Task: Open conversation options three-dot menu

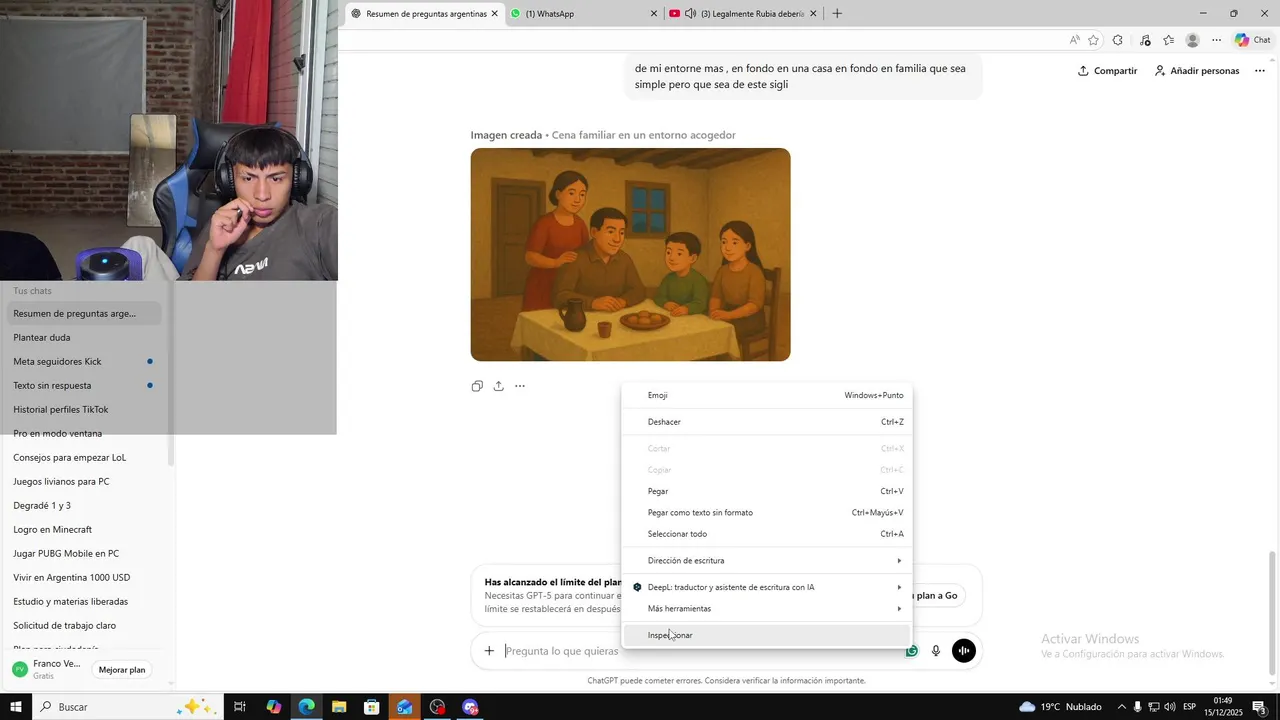Action: point(1259,71)
